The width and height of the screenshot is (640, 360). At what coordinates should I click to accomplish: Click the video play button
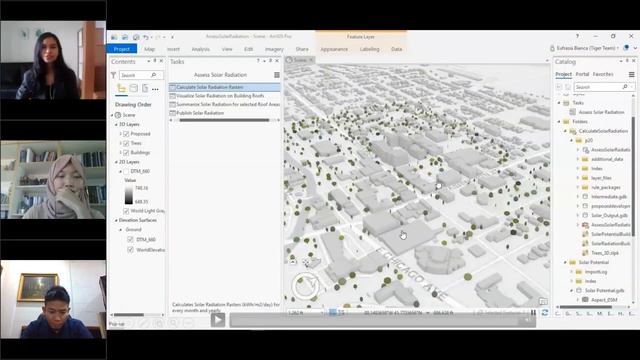click(218, 320)
